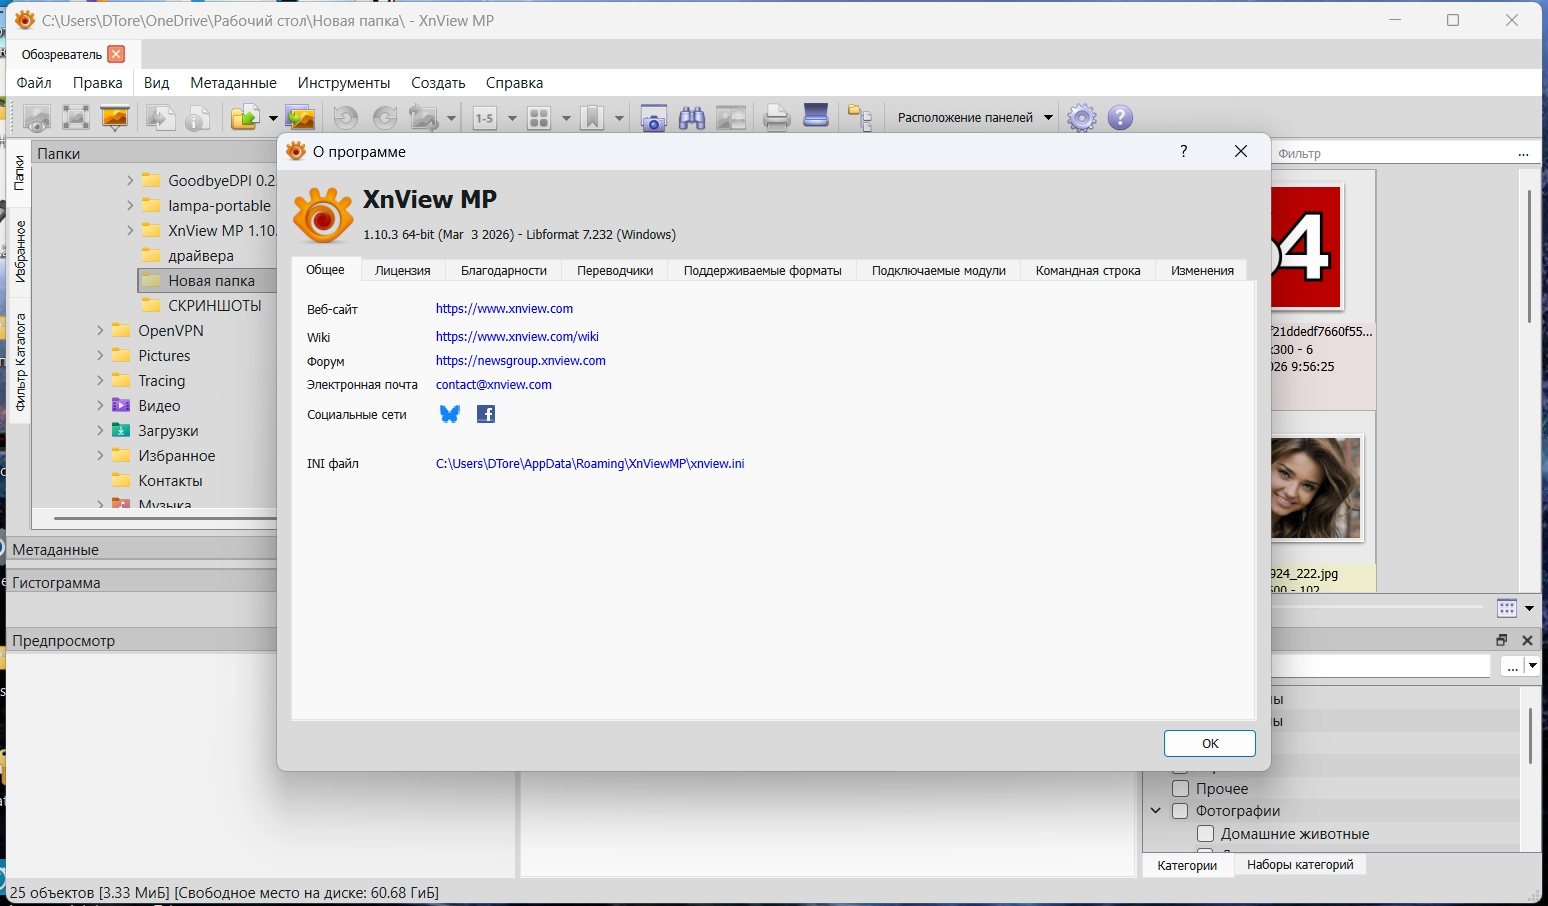Open the Расположение панелей dropdown
1548x906 pixels.
[975, 117]
